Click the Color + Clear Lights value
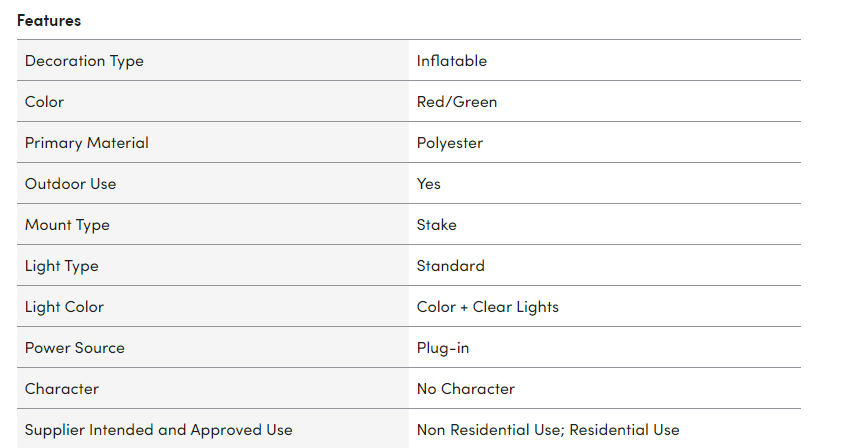This screenshot has height=448, width=850. 487,307
